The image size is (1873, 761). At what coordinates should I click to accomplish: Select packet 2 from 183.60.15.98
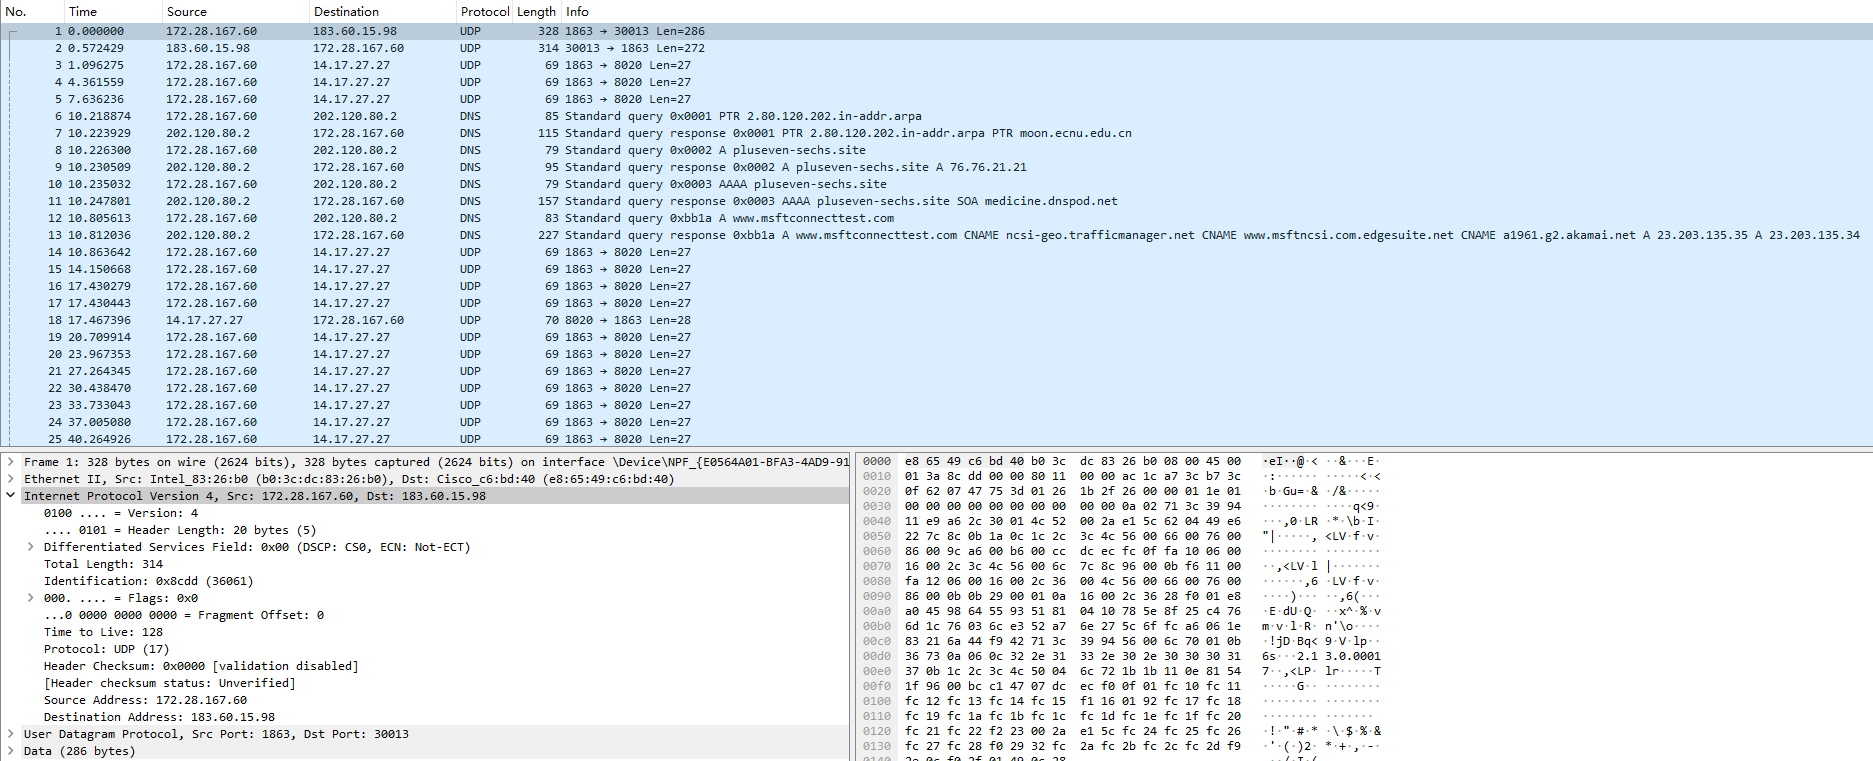click(936, 48)
